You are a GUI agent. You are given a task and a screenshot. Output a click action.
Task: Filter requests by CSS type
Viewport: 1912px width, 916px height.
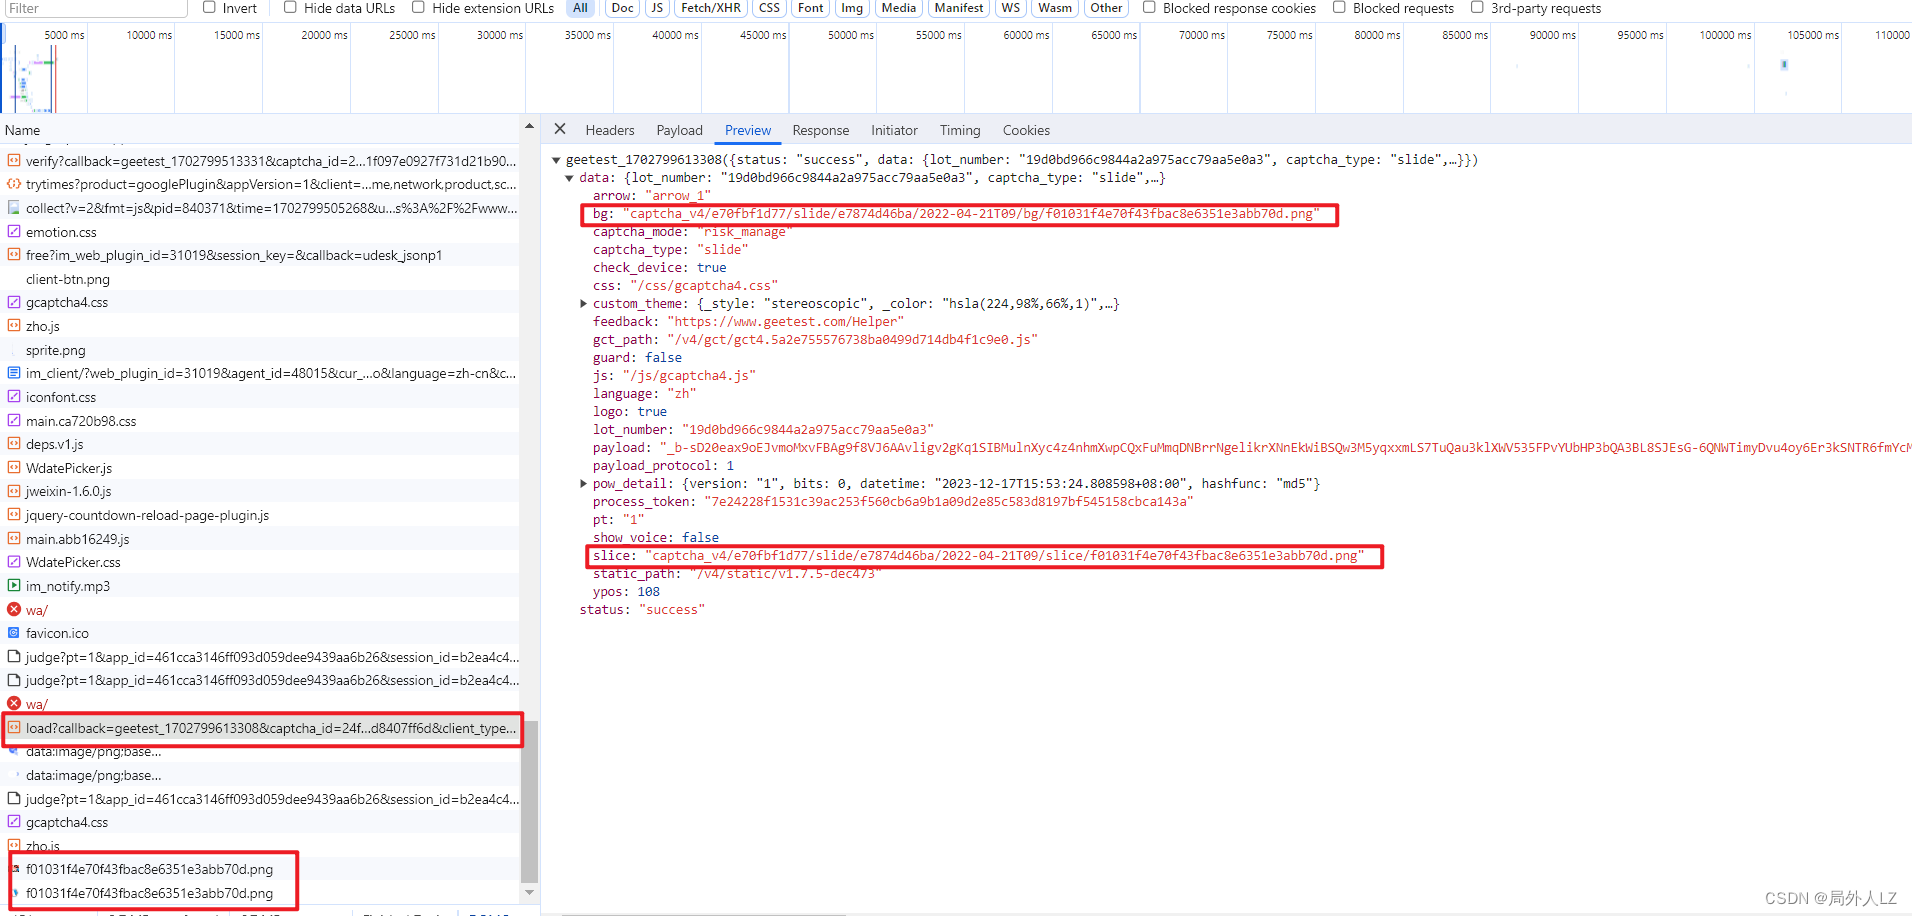tap(769, 8)
